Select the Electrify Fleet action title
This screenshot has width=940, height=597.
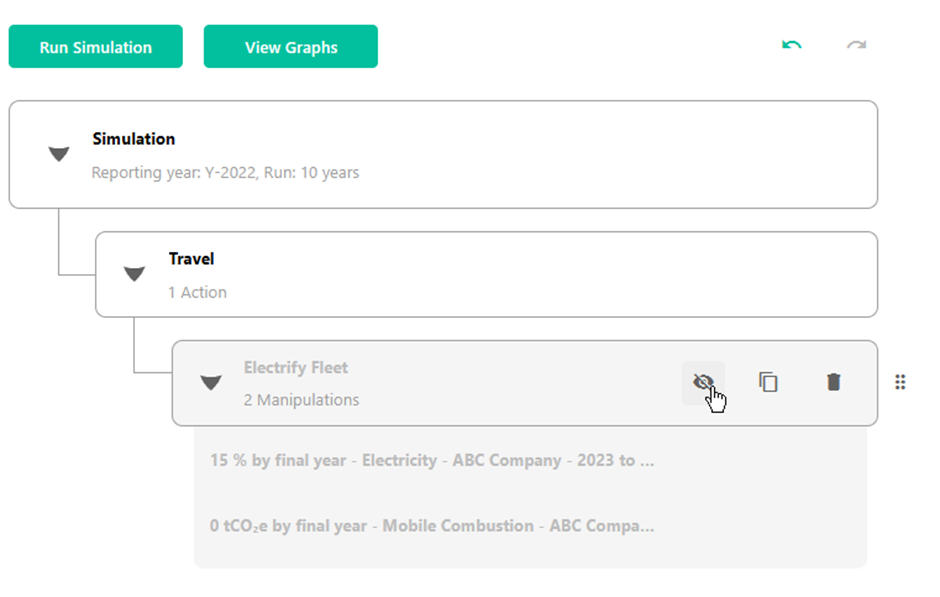[x=296, y=367]
